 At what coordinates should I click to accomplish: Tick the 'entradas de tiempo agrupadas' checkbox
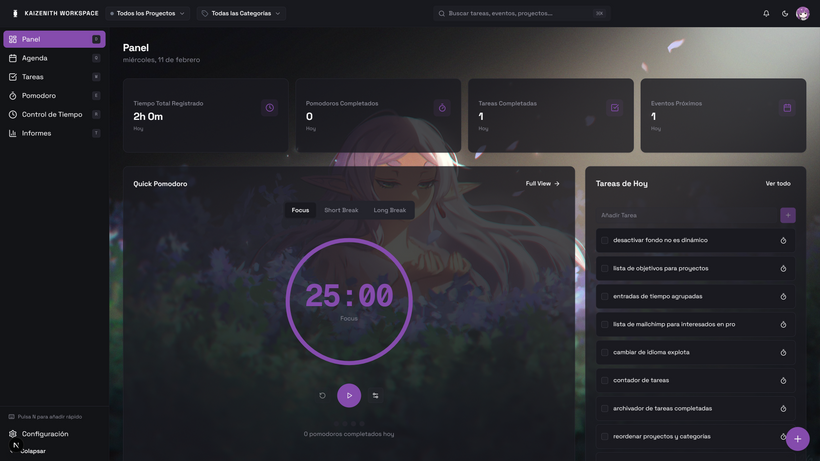605,296
